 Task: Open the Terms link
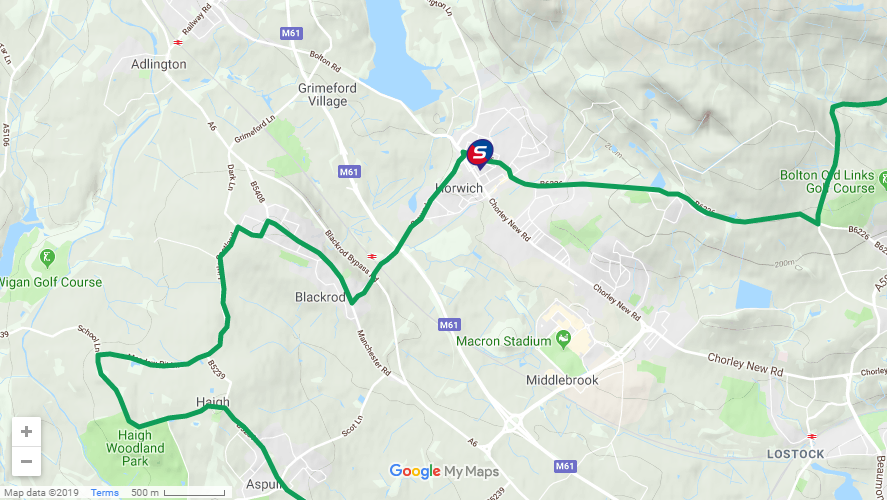point(105,493)
